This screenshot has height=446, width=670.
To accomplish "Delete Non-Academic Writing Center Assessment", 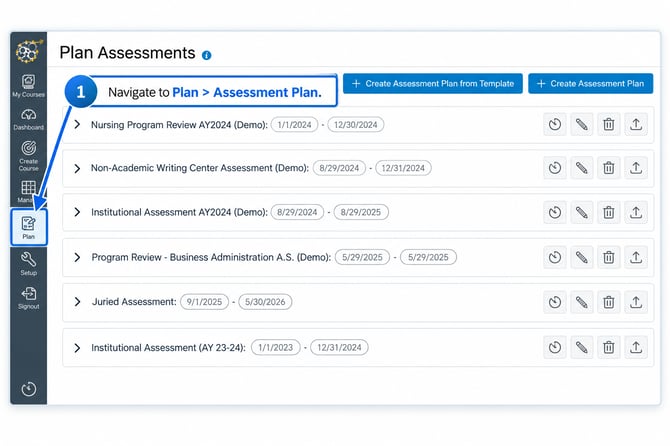I will (x=608, y=168).
